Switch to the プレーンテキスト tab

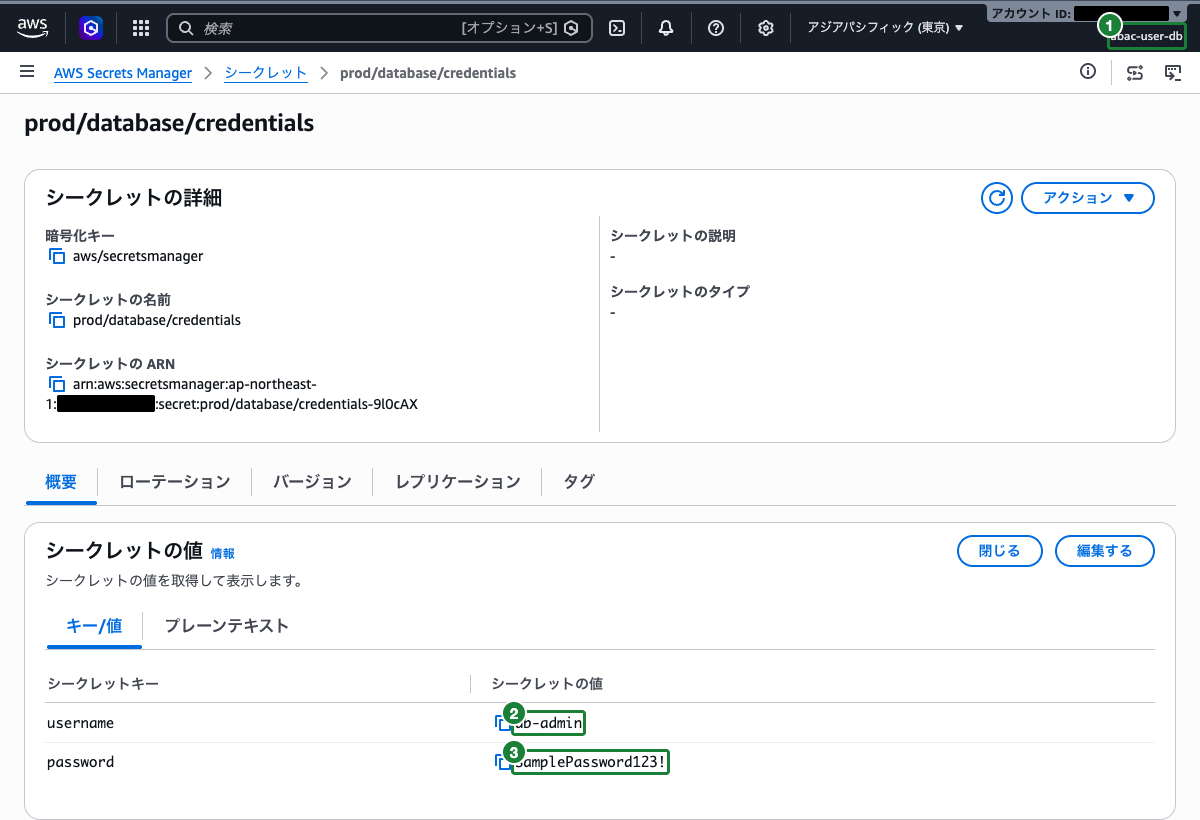click(x=227, y=626)
